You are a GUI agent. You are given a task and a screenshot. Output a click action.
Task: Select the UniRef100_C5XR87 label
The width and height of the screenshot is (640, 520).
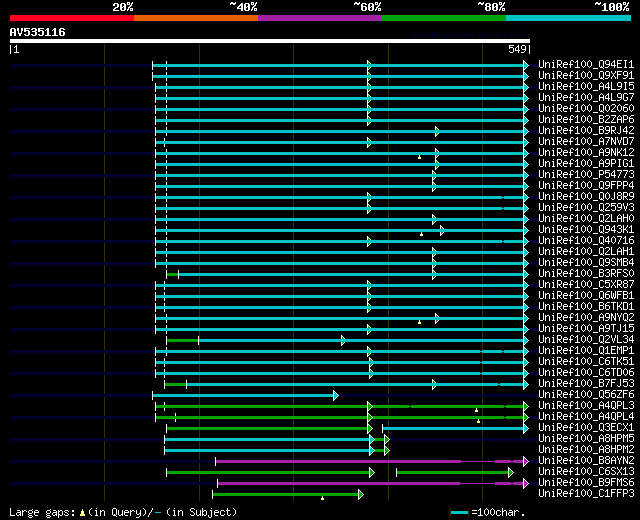[x=586, y=285]
